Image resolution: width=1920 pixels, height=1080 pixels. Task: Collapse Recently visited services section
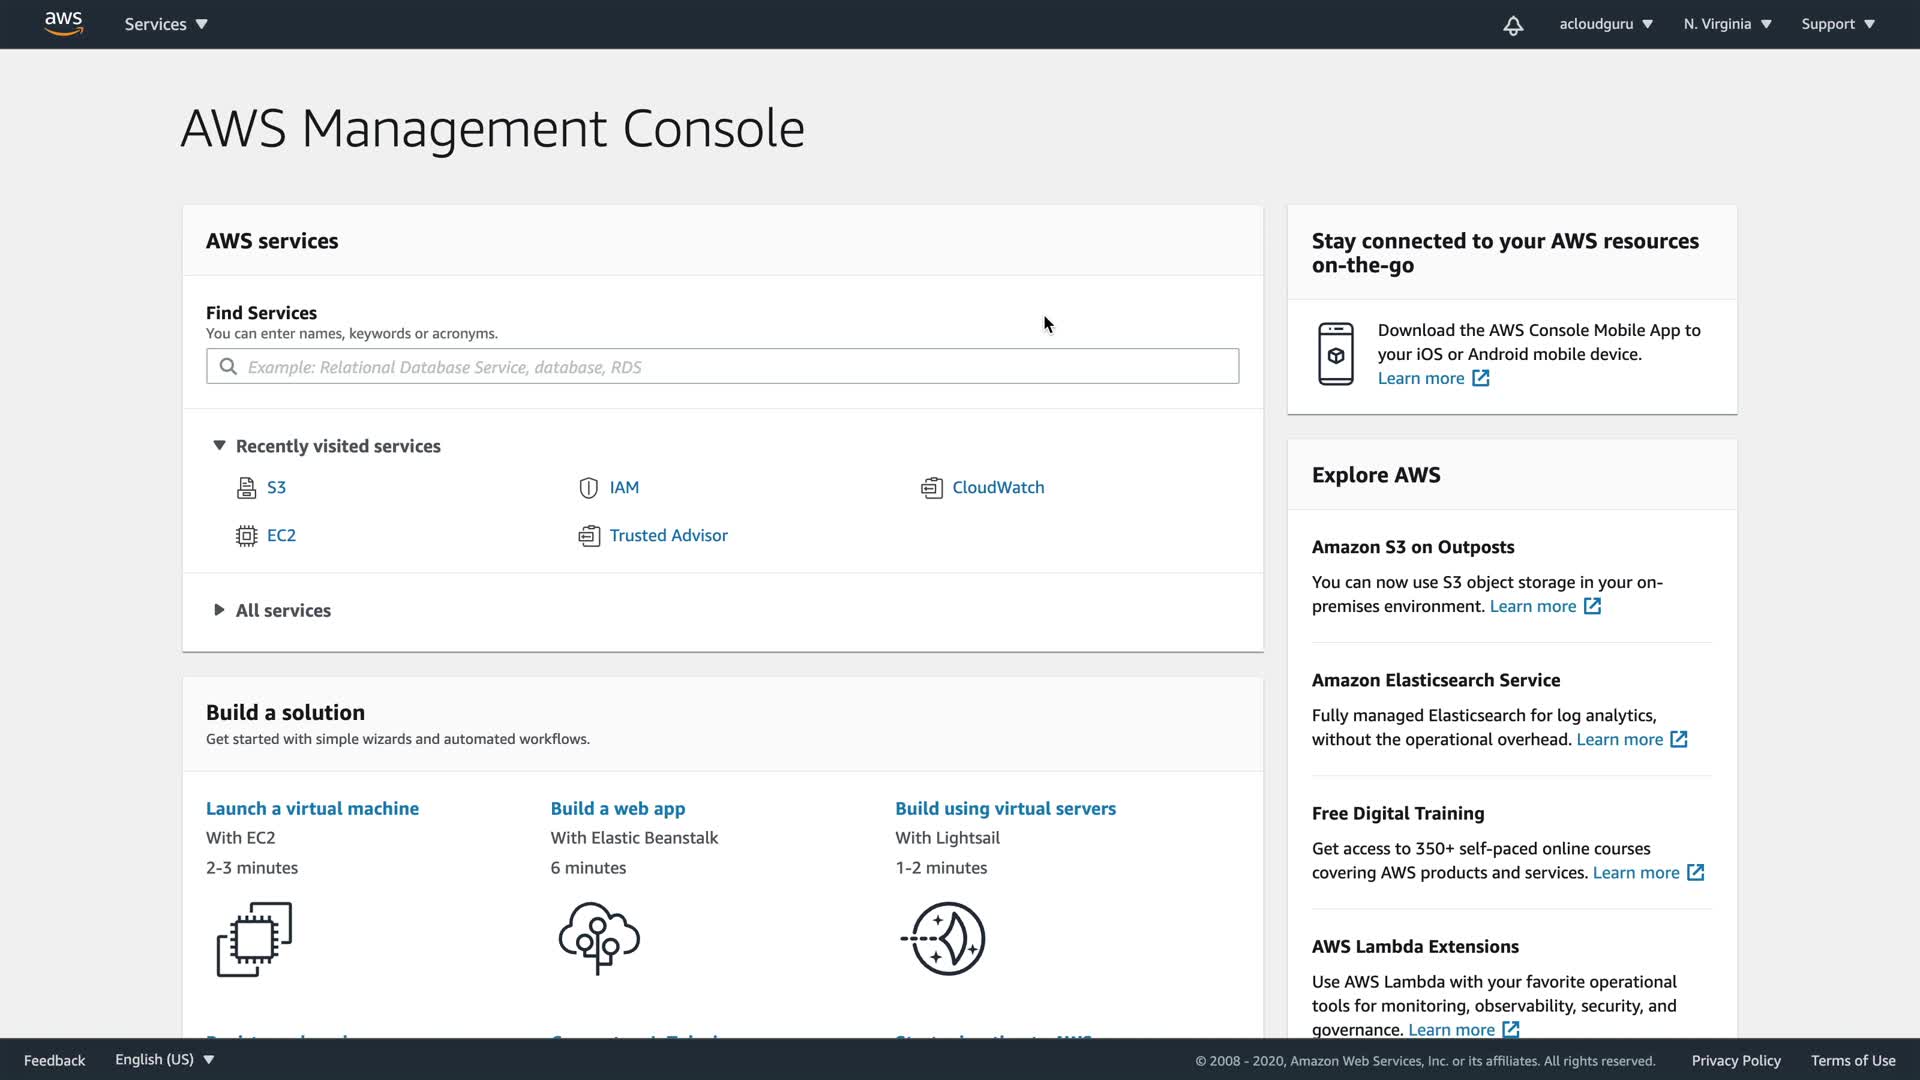coord(219,446)
